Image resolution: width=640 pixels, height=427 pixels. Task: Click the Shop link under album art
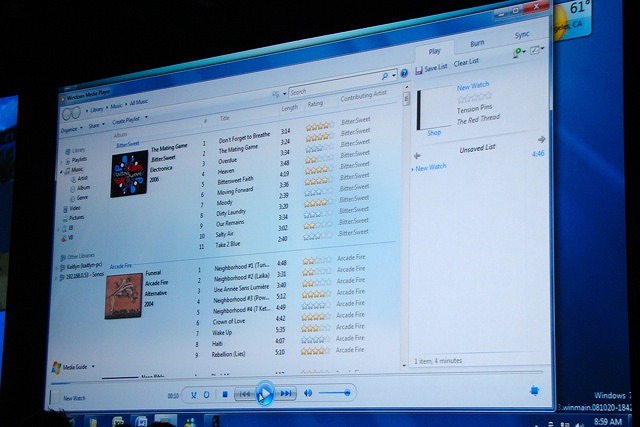pyautogui.click(x=434, y=133)
